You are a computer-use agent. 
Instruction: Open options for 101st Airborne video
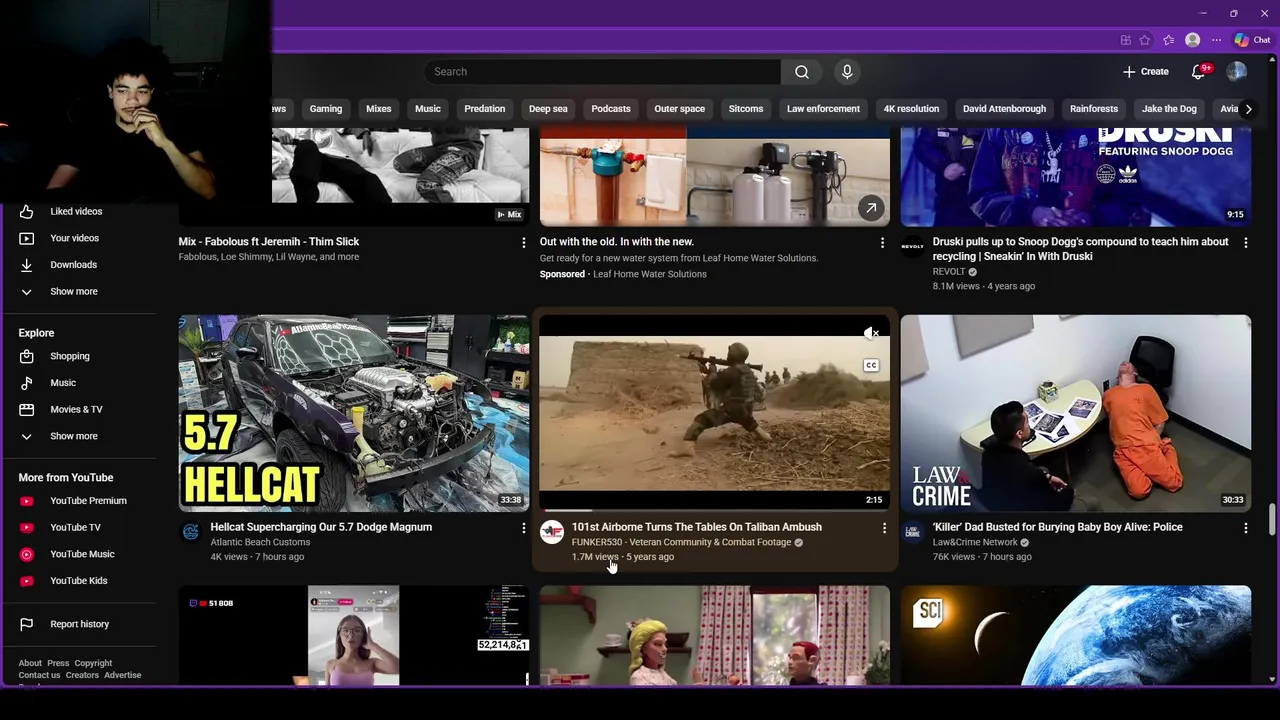884,528
